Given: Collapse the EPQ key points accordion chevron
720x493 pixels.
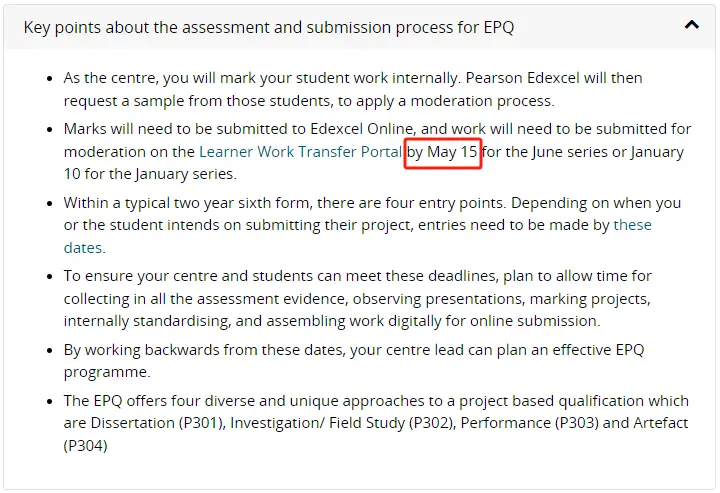Looking at the screenshot, I should (x=692, y=25).
